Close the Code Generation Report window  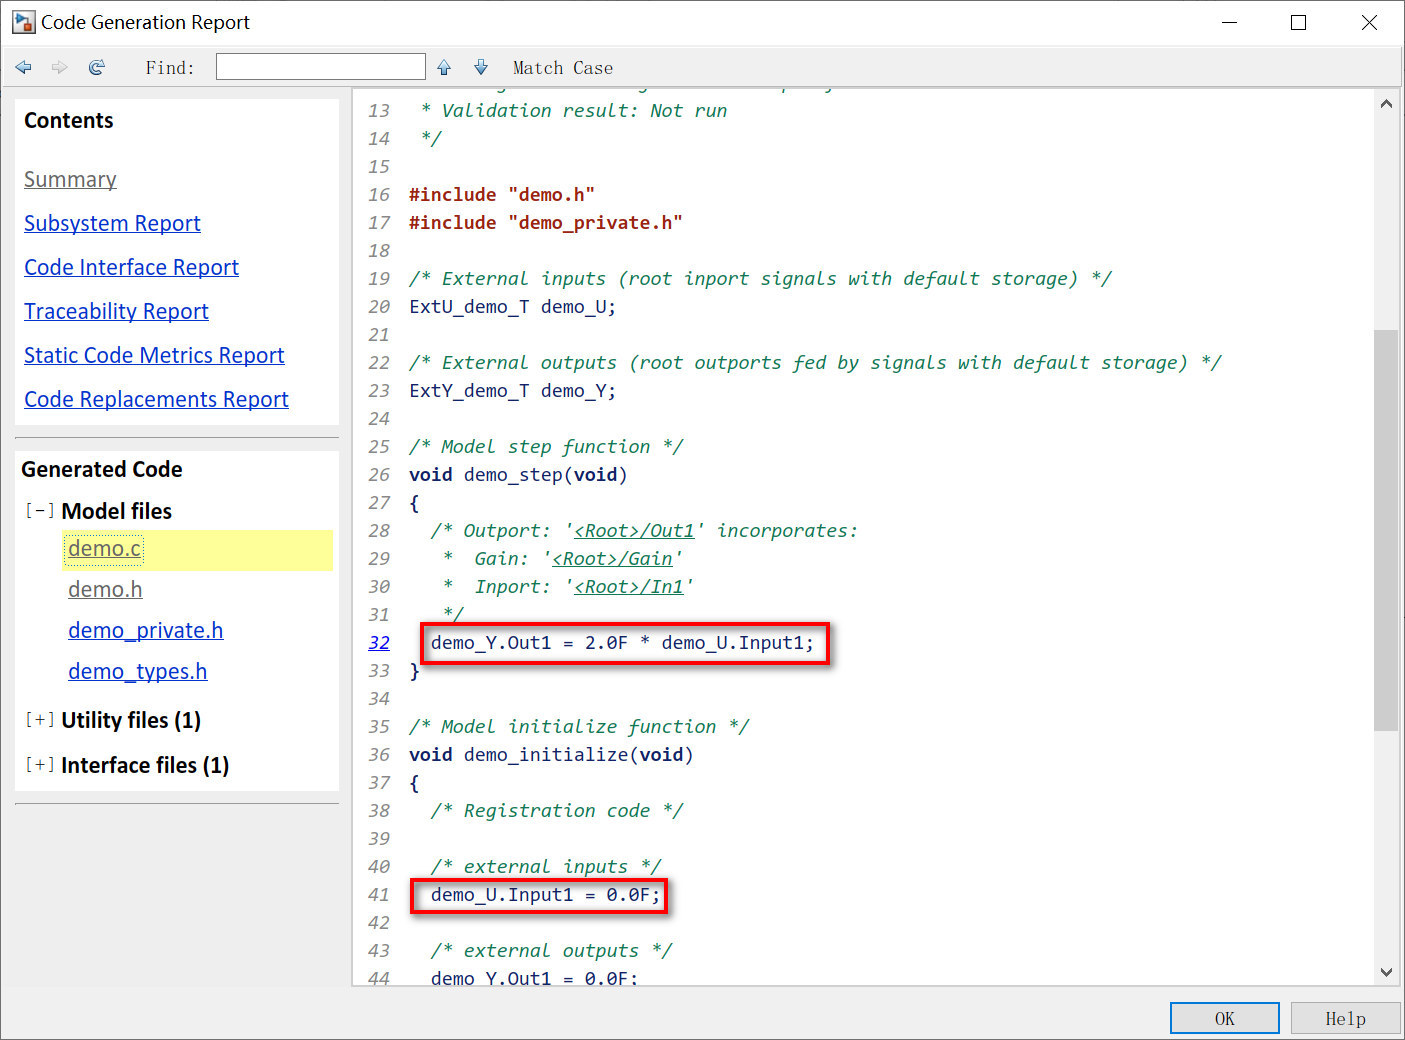(1369, 22)
